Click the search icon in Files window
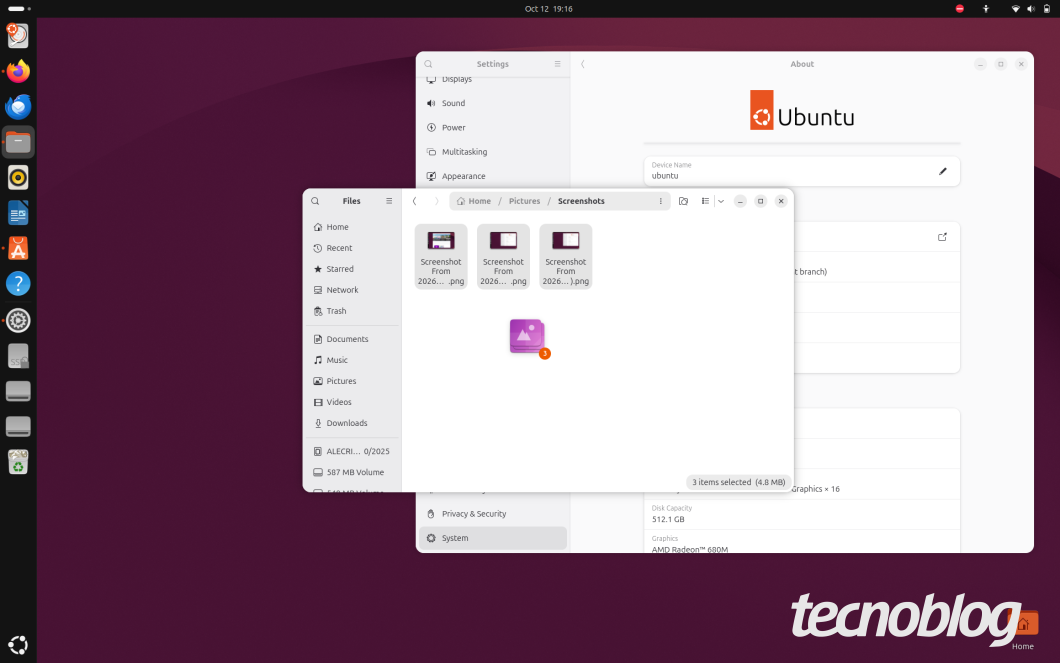The height and width of the screenshot is (663, 1060). (315, 201)
